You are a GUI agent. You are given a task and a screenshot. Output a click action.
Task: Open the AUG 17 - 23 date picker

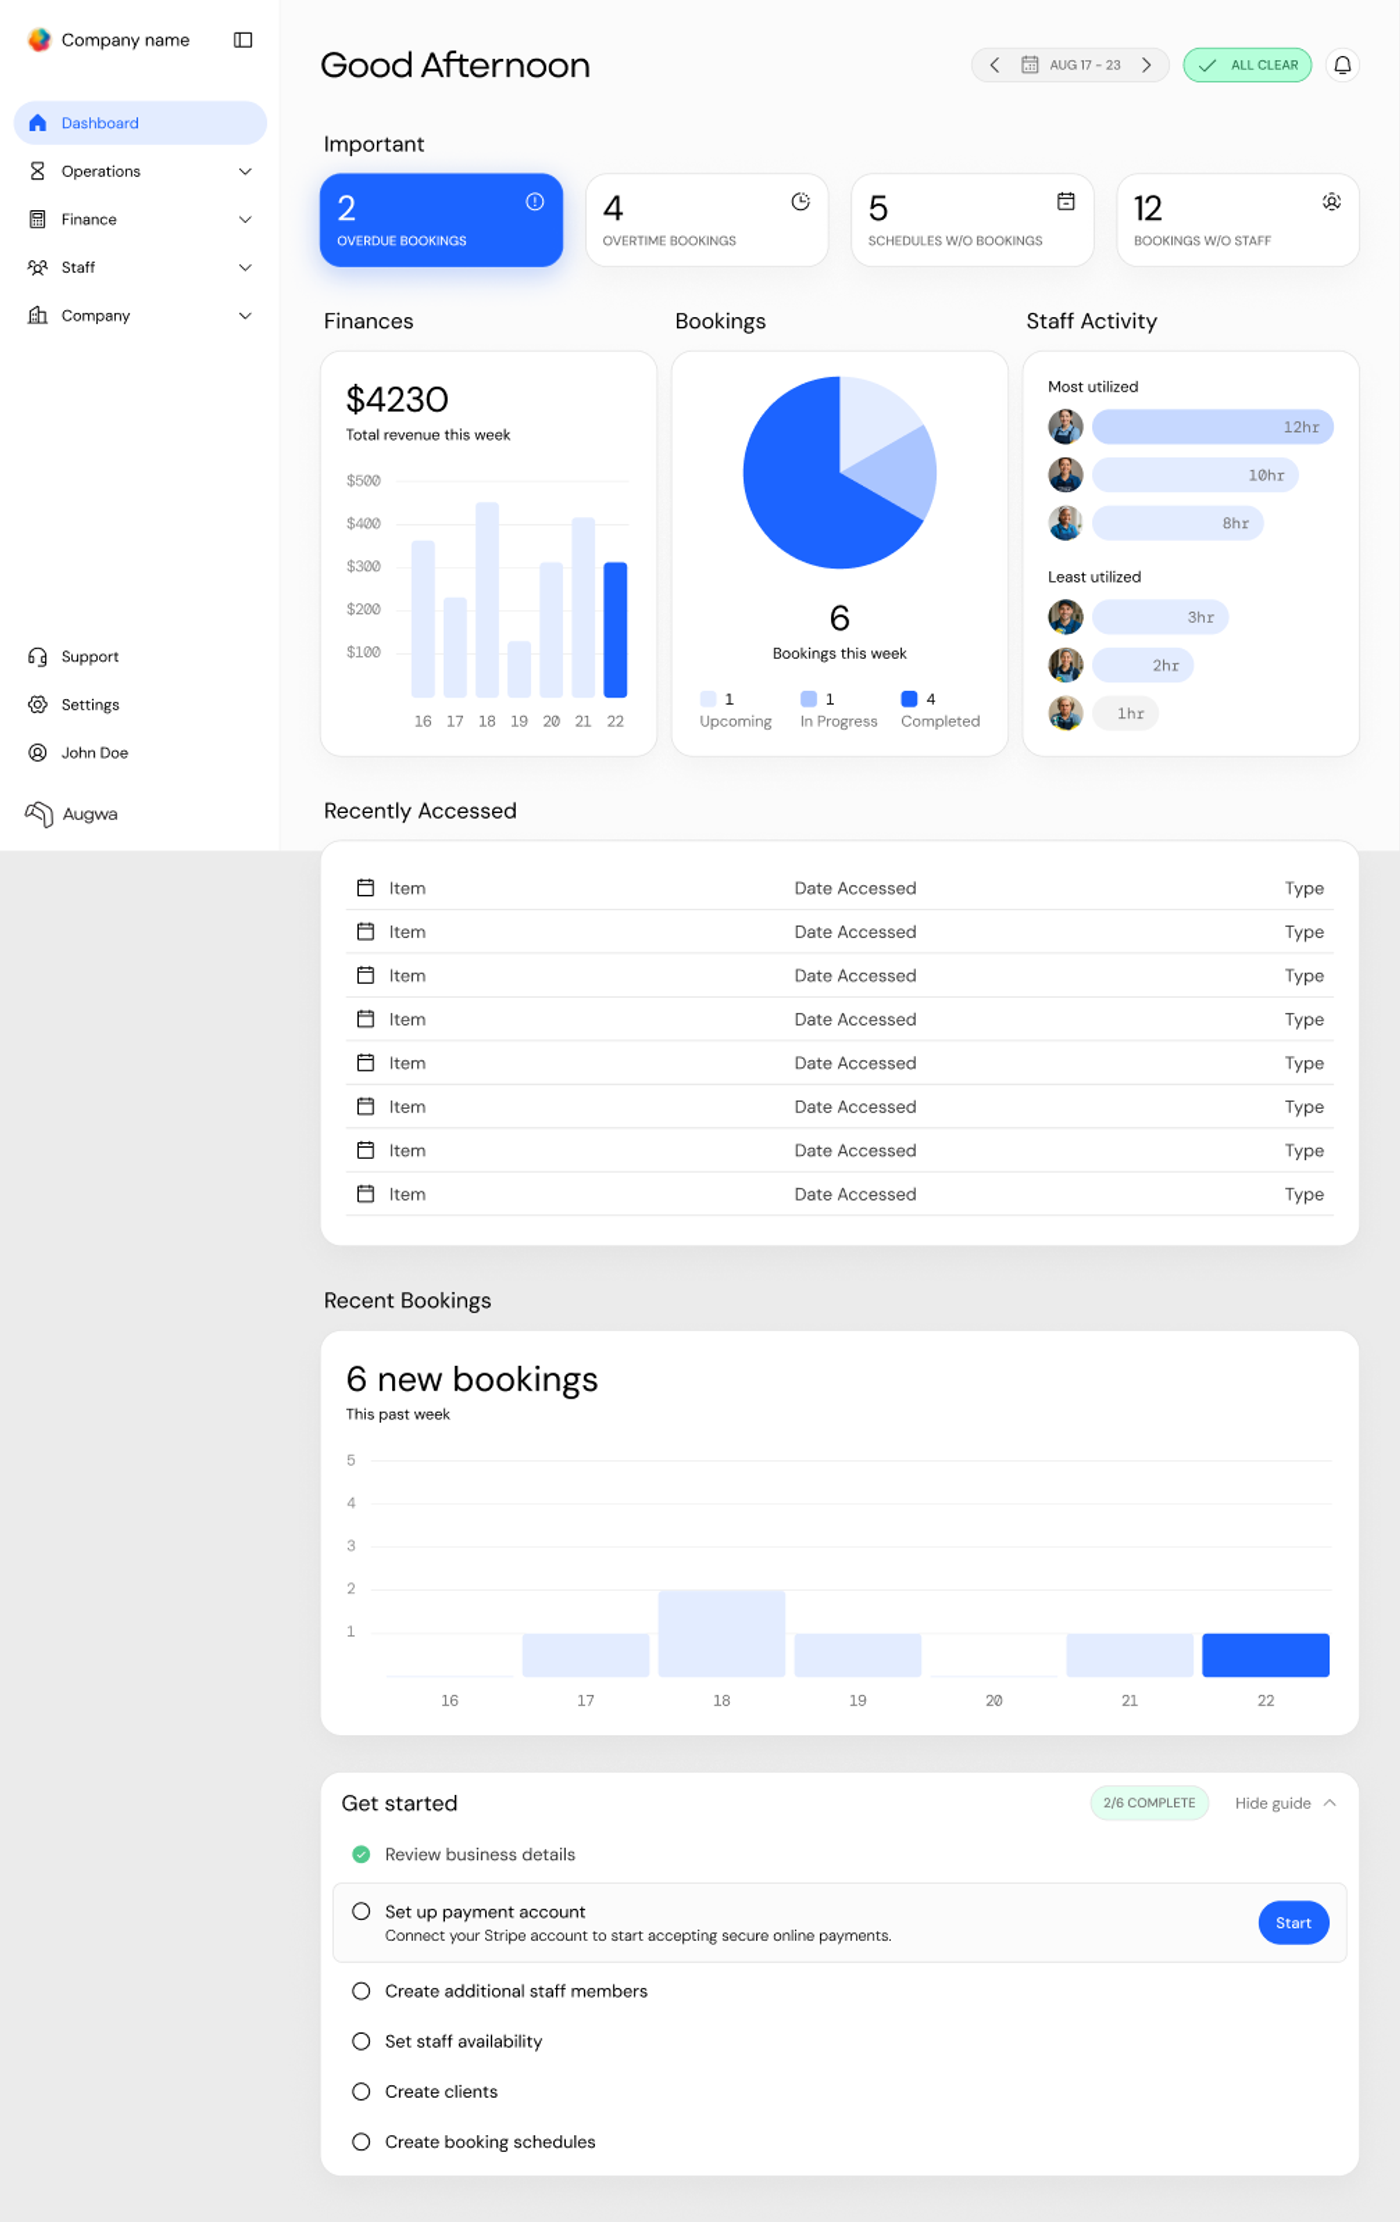tap(1070, 65)
